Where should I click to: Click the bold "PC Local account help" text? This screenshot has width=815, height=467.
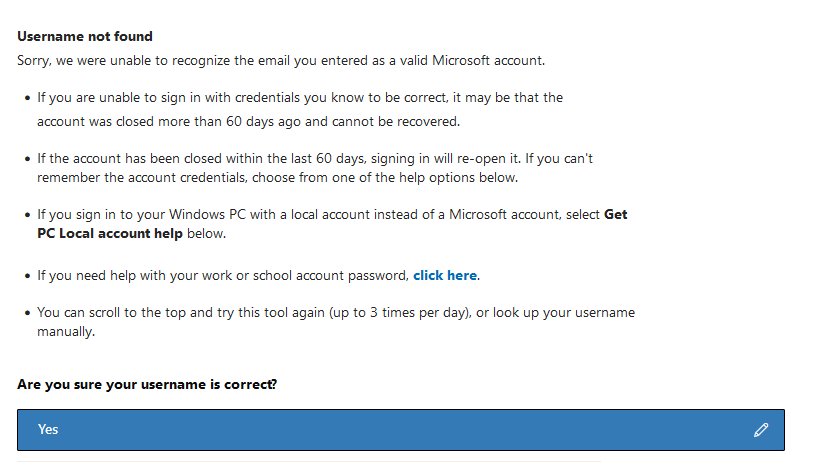(x=110, y=233)
